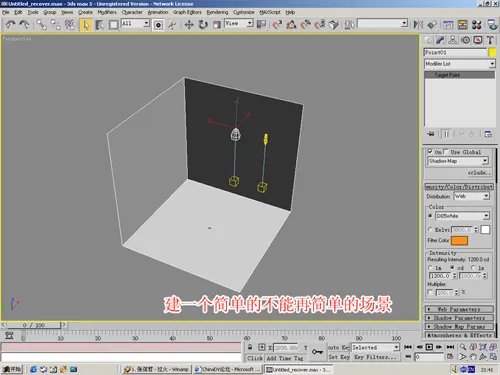This screenshot has width=500, height=375.
Task: Choose the Rectangular Selection Region tool
Action: click(x=114, y=25)
